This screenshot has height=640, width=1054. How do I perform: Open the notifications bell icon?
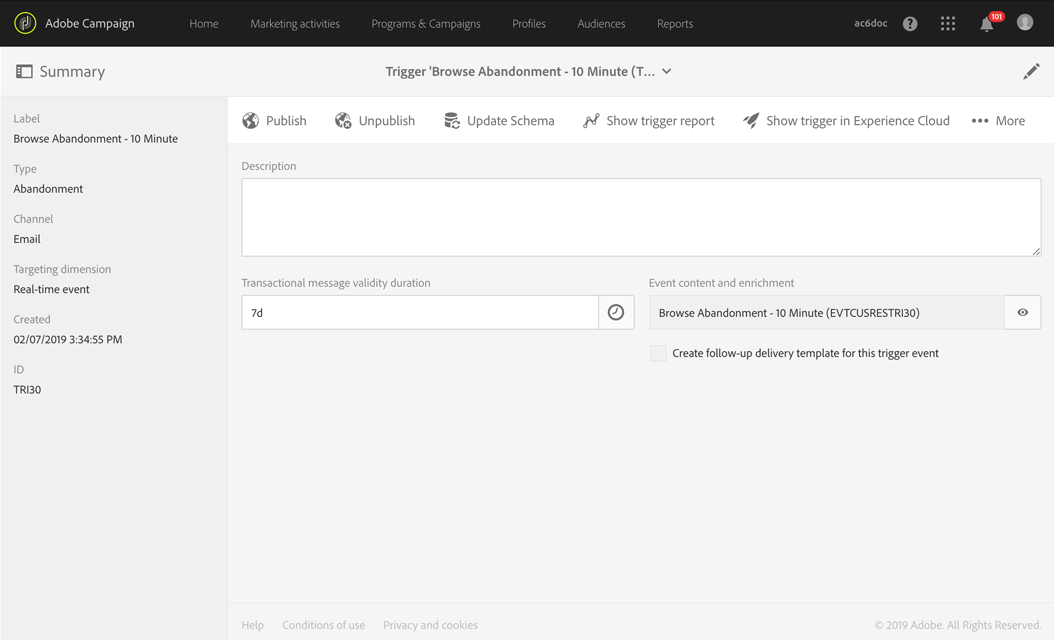point(986,25)
